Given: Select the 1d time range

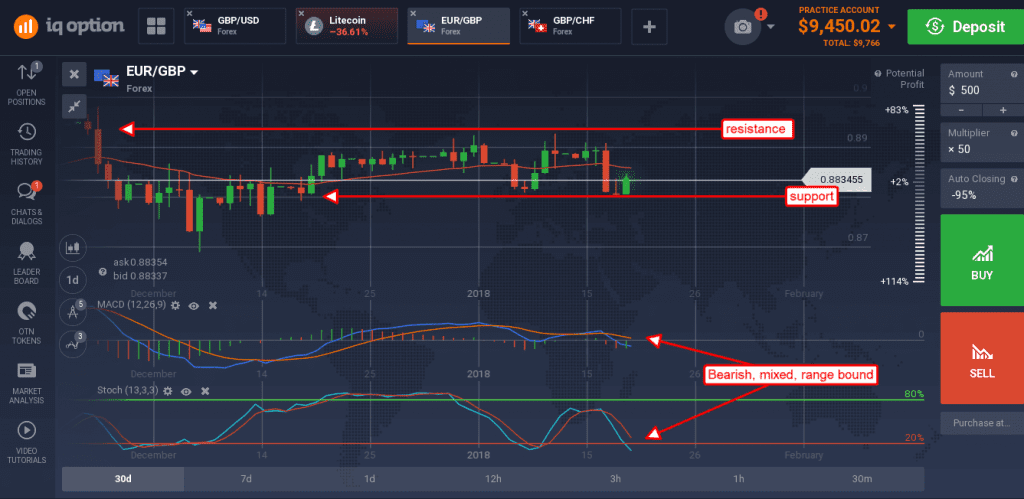Looking at the screenshot, I should [x=369, y=479].
